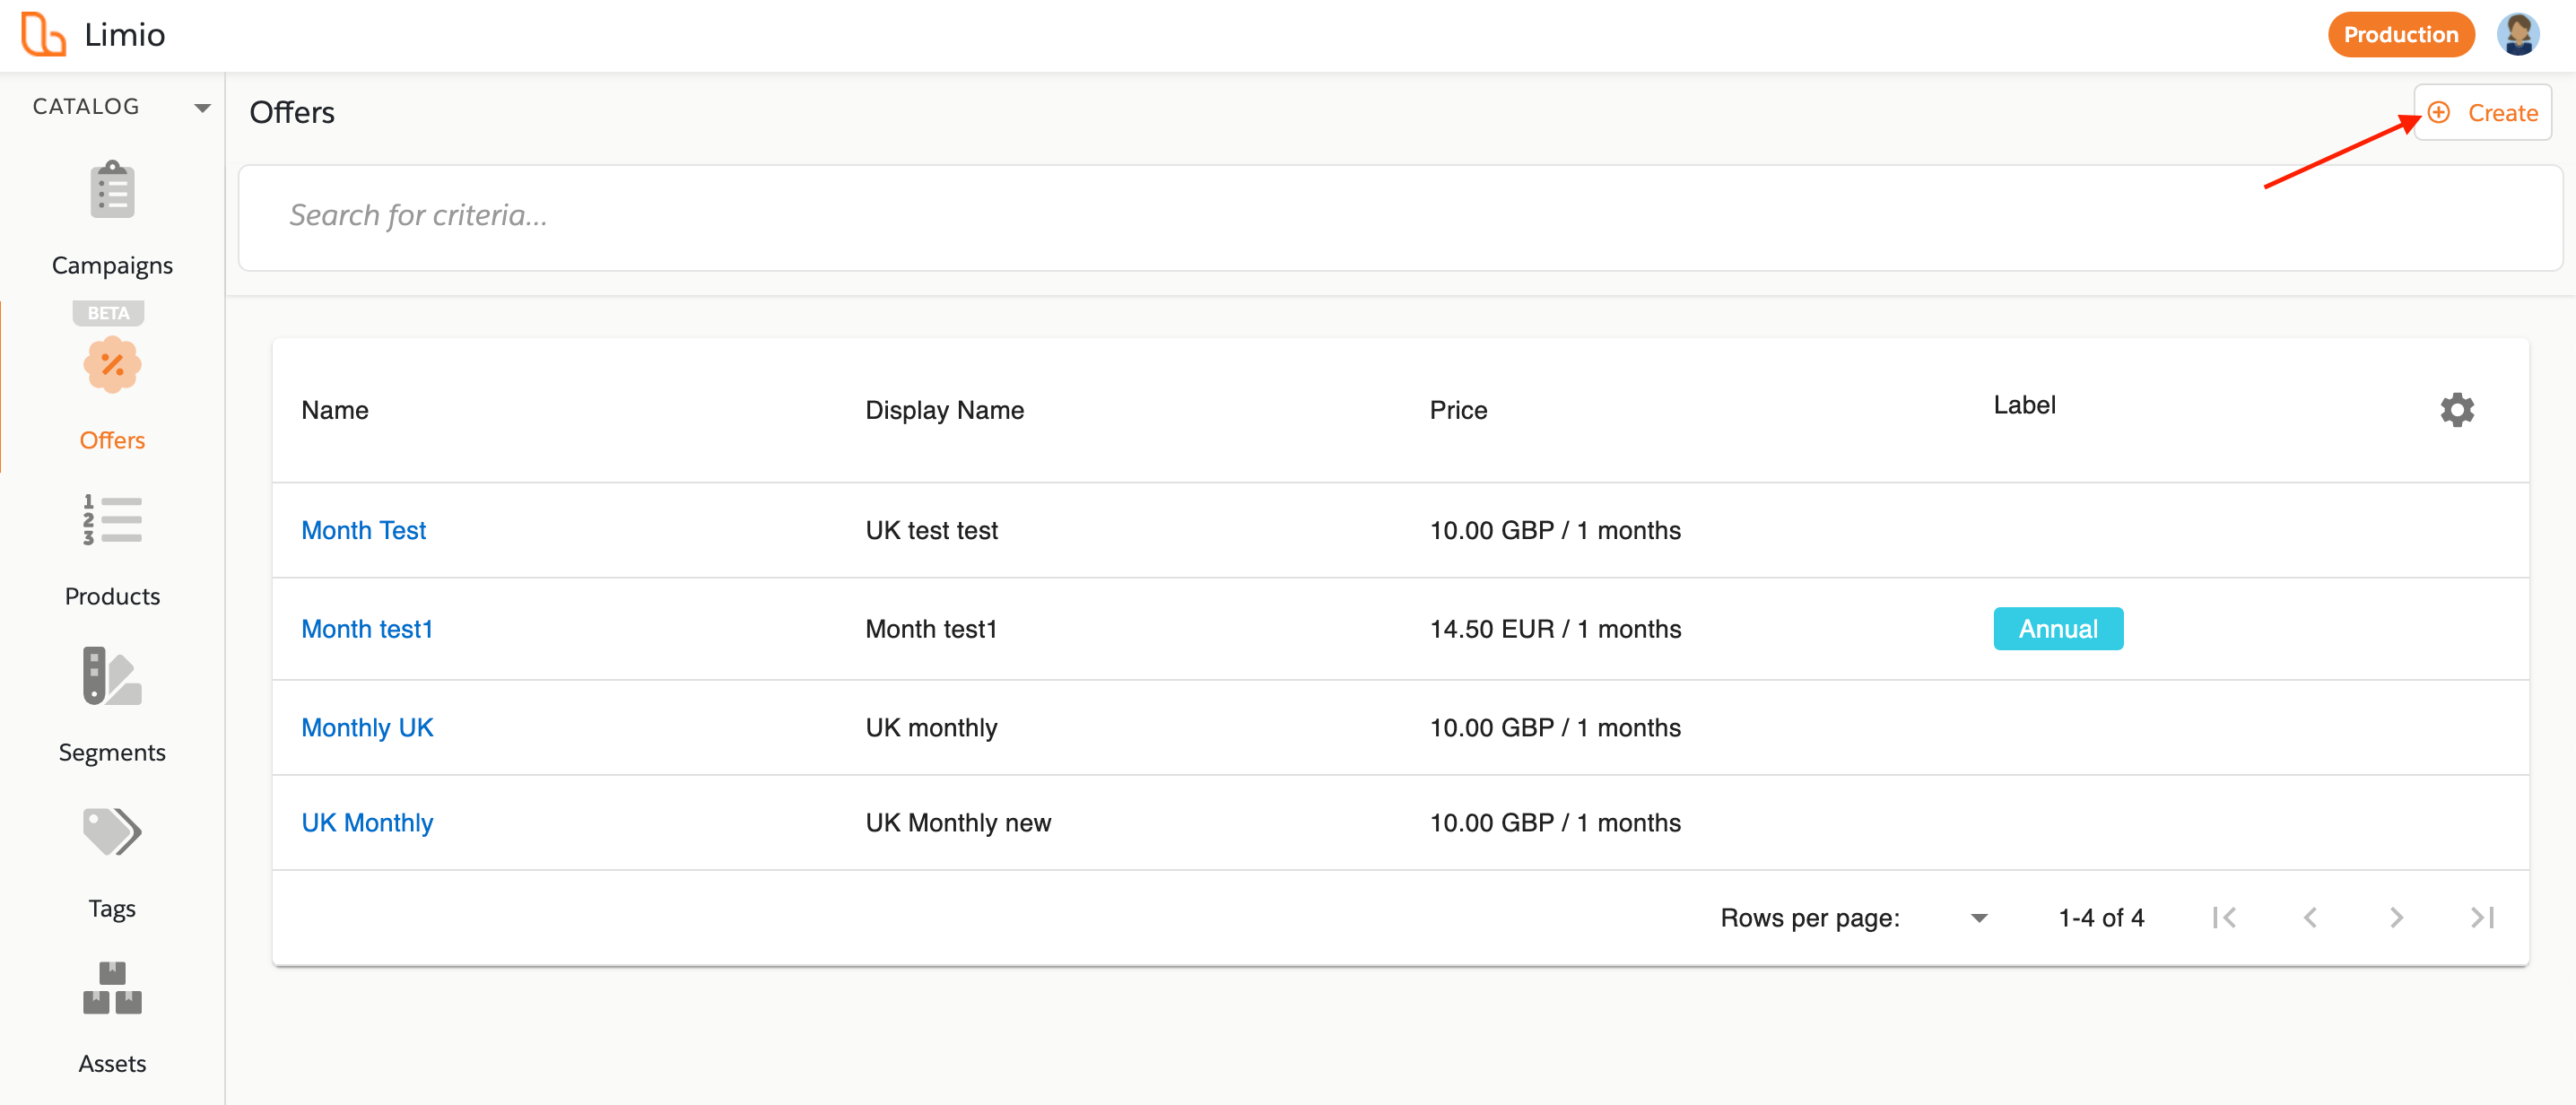Click the Production environment button
Viewport: 2576px width, 1105px height.
tap(2400, 34)
